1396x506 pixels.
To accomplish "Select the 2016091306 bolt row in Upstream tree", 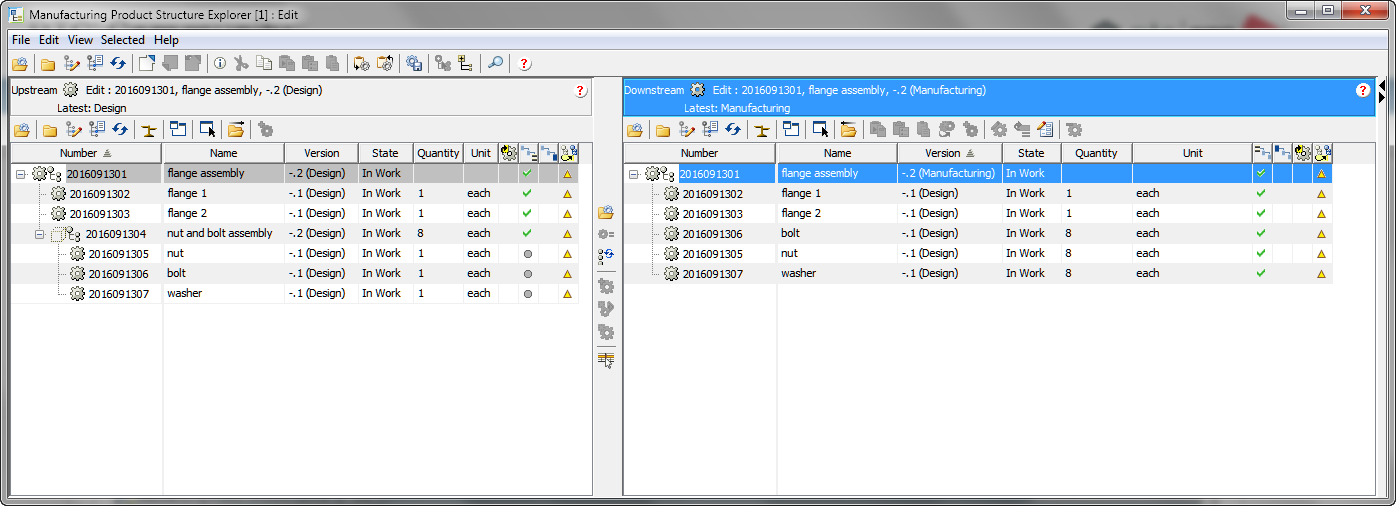I will (118, 274).
